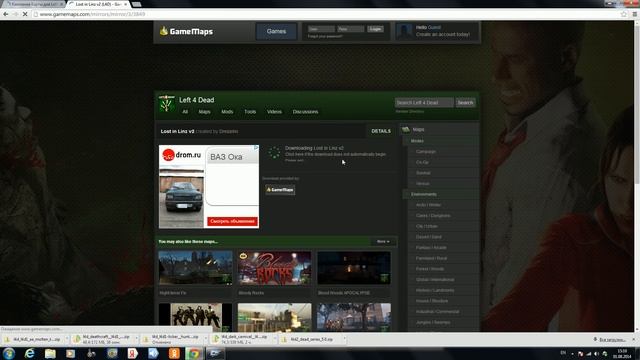Click the Search button next to search field

tap(465, 102)
